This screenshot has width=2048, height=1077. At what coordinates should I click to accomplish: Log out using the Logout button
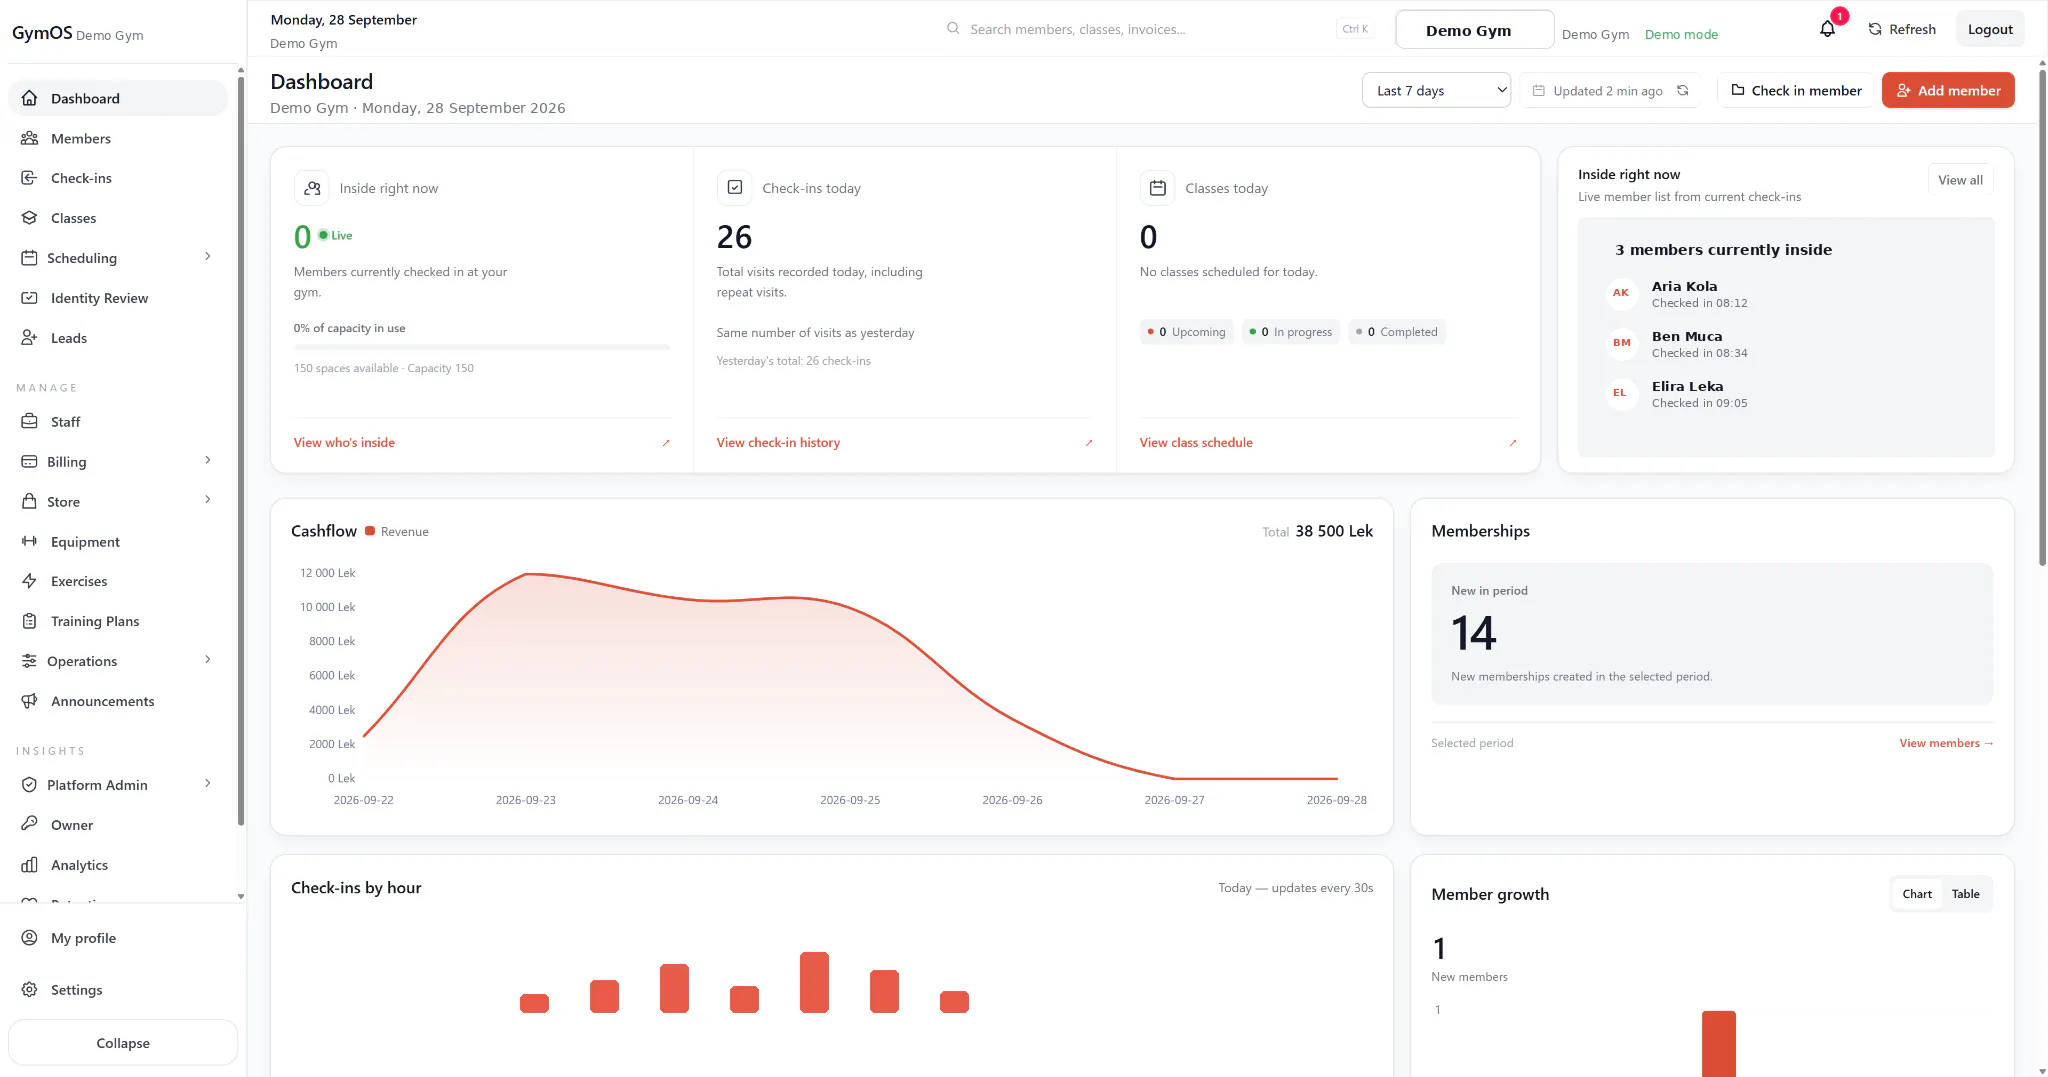tap(1990, 29)
